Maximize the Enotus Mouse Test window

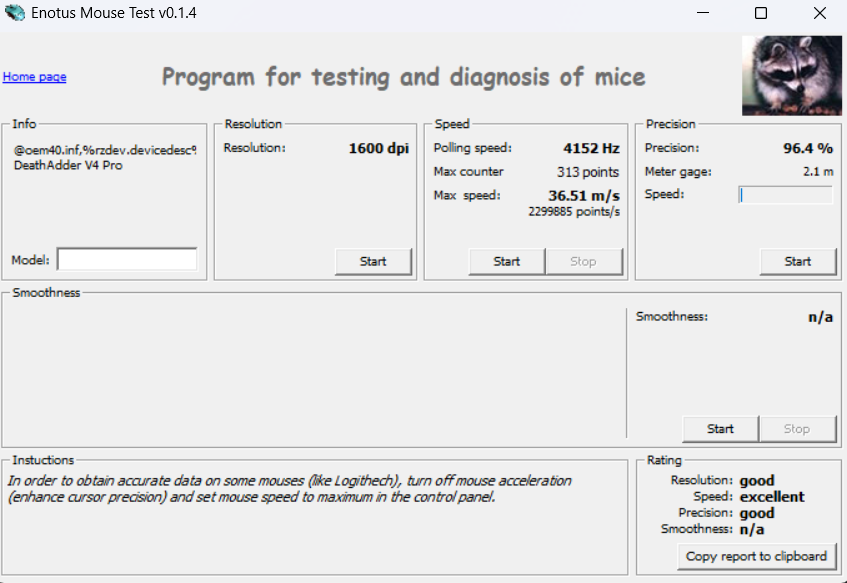[x=761, y=12]
